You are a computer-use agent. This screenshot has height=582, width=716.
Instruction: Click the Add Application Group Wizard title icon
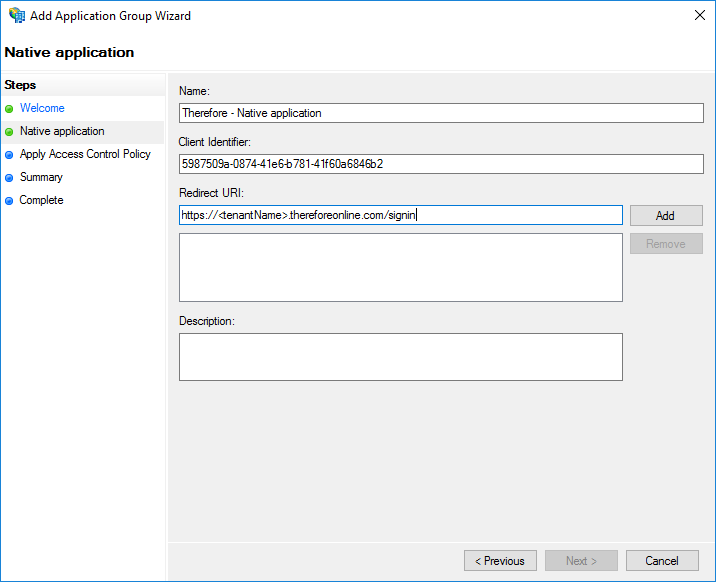click(16, 16)
